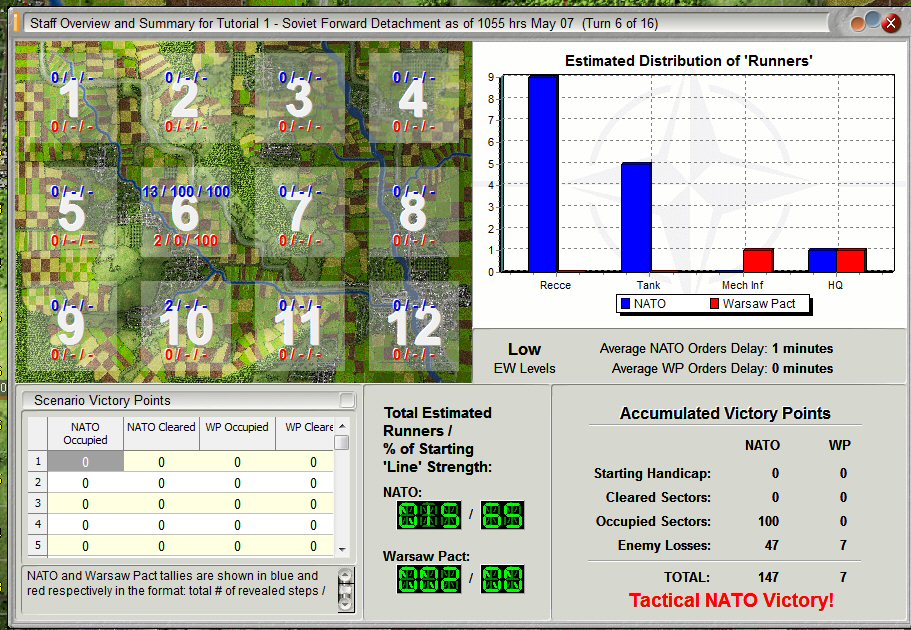
Task: Click the WP Enemy Losses value 7
Action: [x=843, y=545]
